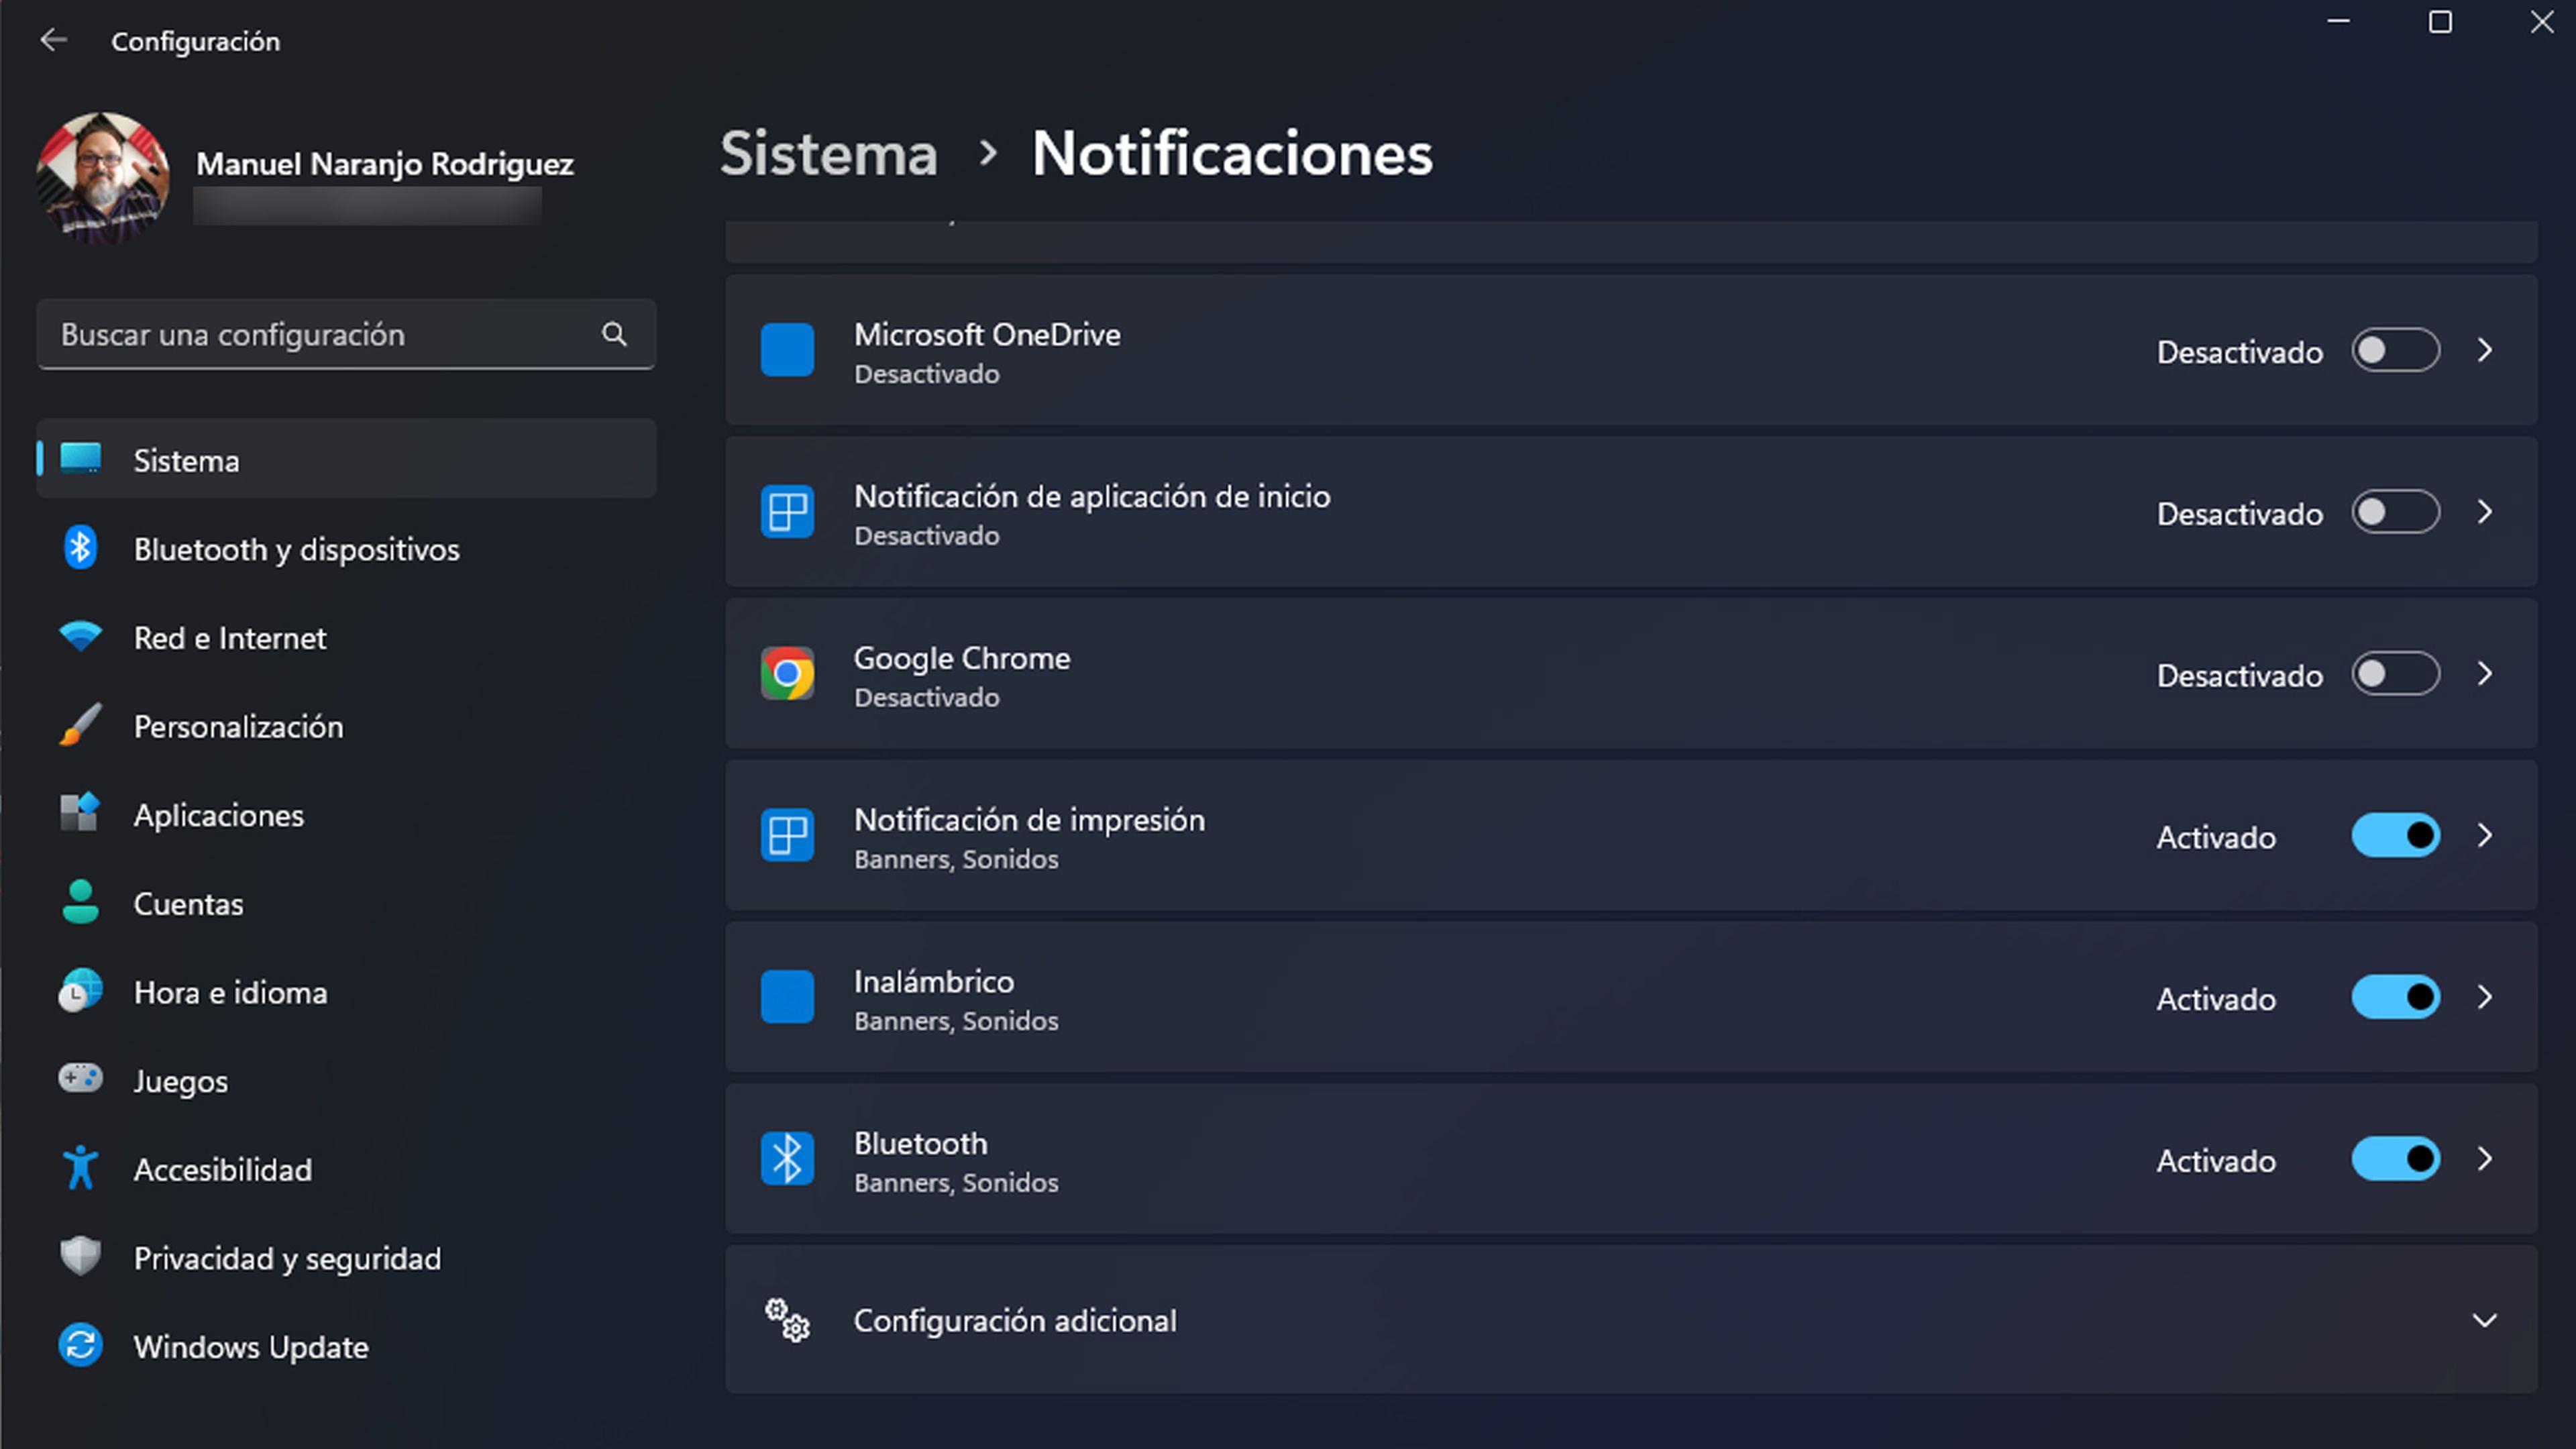Click Banners, Sonidos text under Bluetooth
Screen dimensions: 2576x1449
tap(956, 1183)
